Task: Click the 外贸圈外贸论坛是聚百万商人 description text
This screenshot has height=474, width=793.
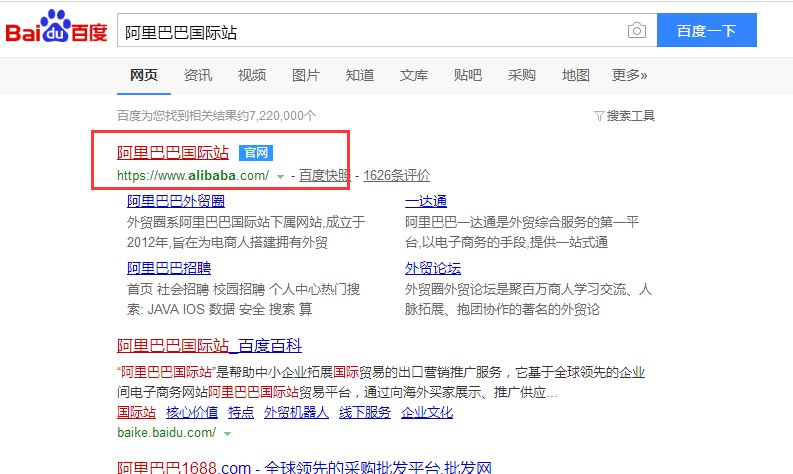Action: pyautogui.click(x=528, y=299)
